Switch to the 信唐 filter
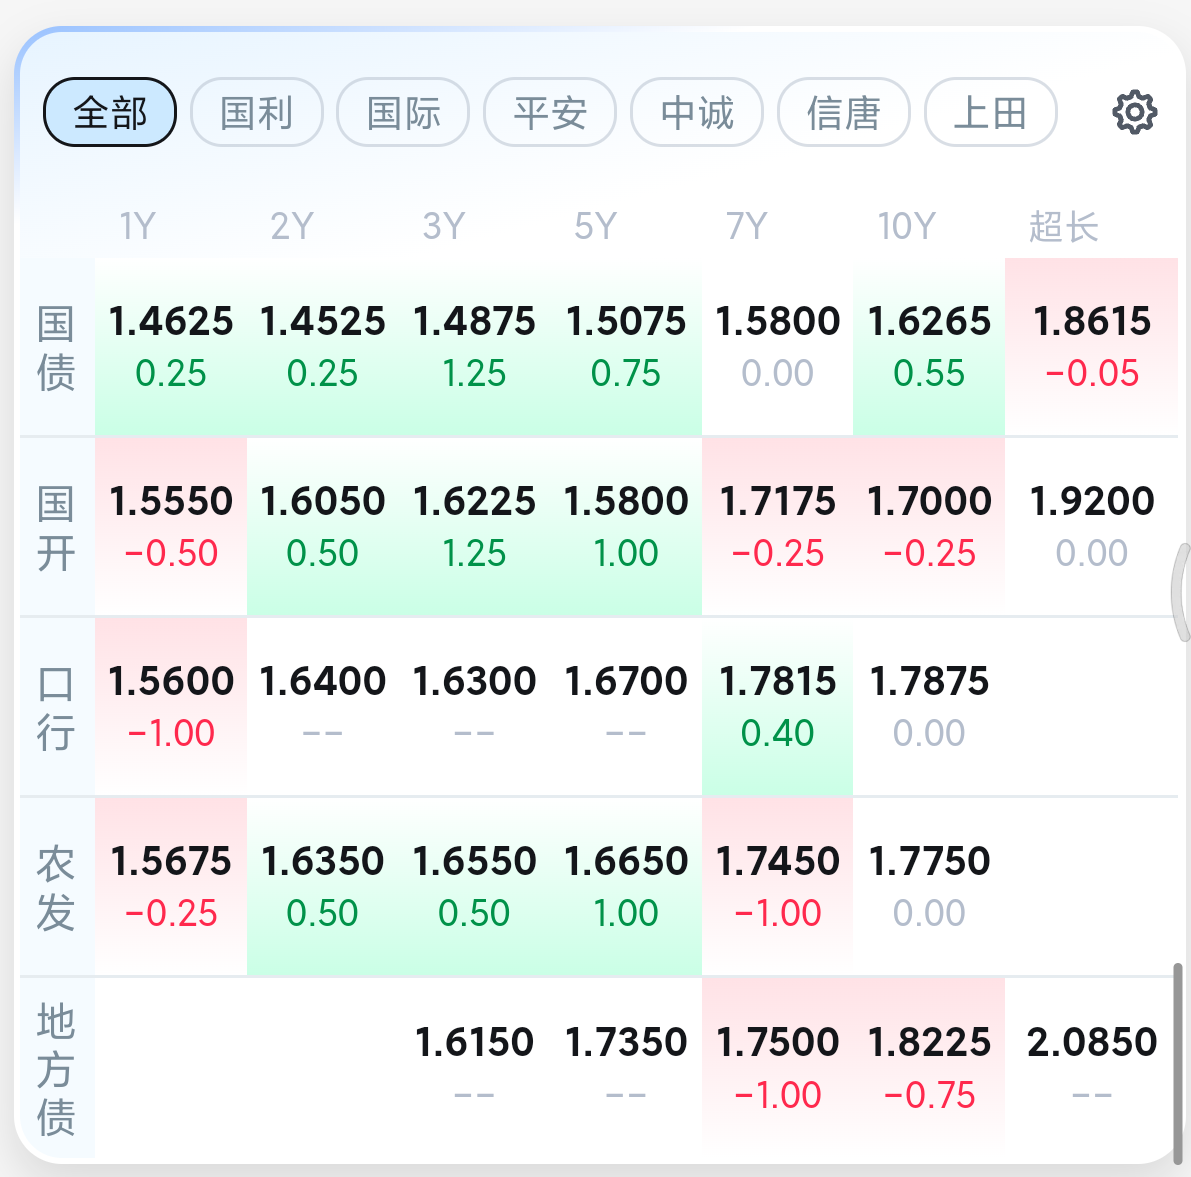This screenshot has height=1177, width=1191. click(844, 112)
